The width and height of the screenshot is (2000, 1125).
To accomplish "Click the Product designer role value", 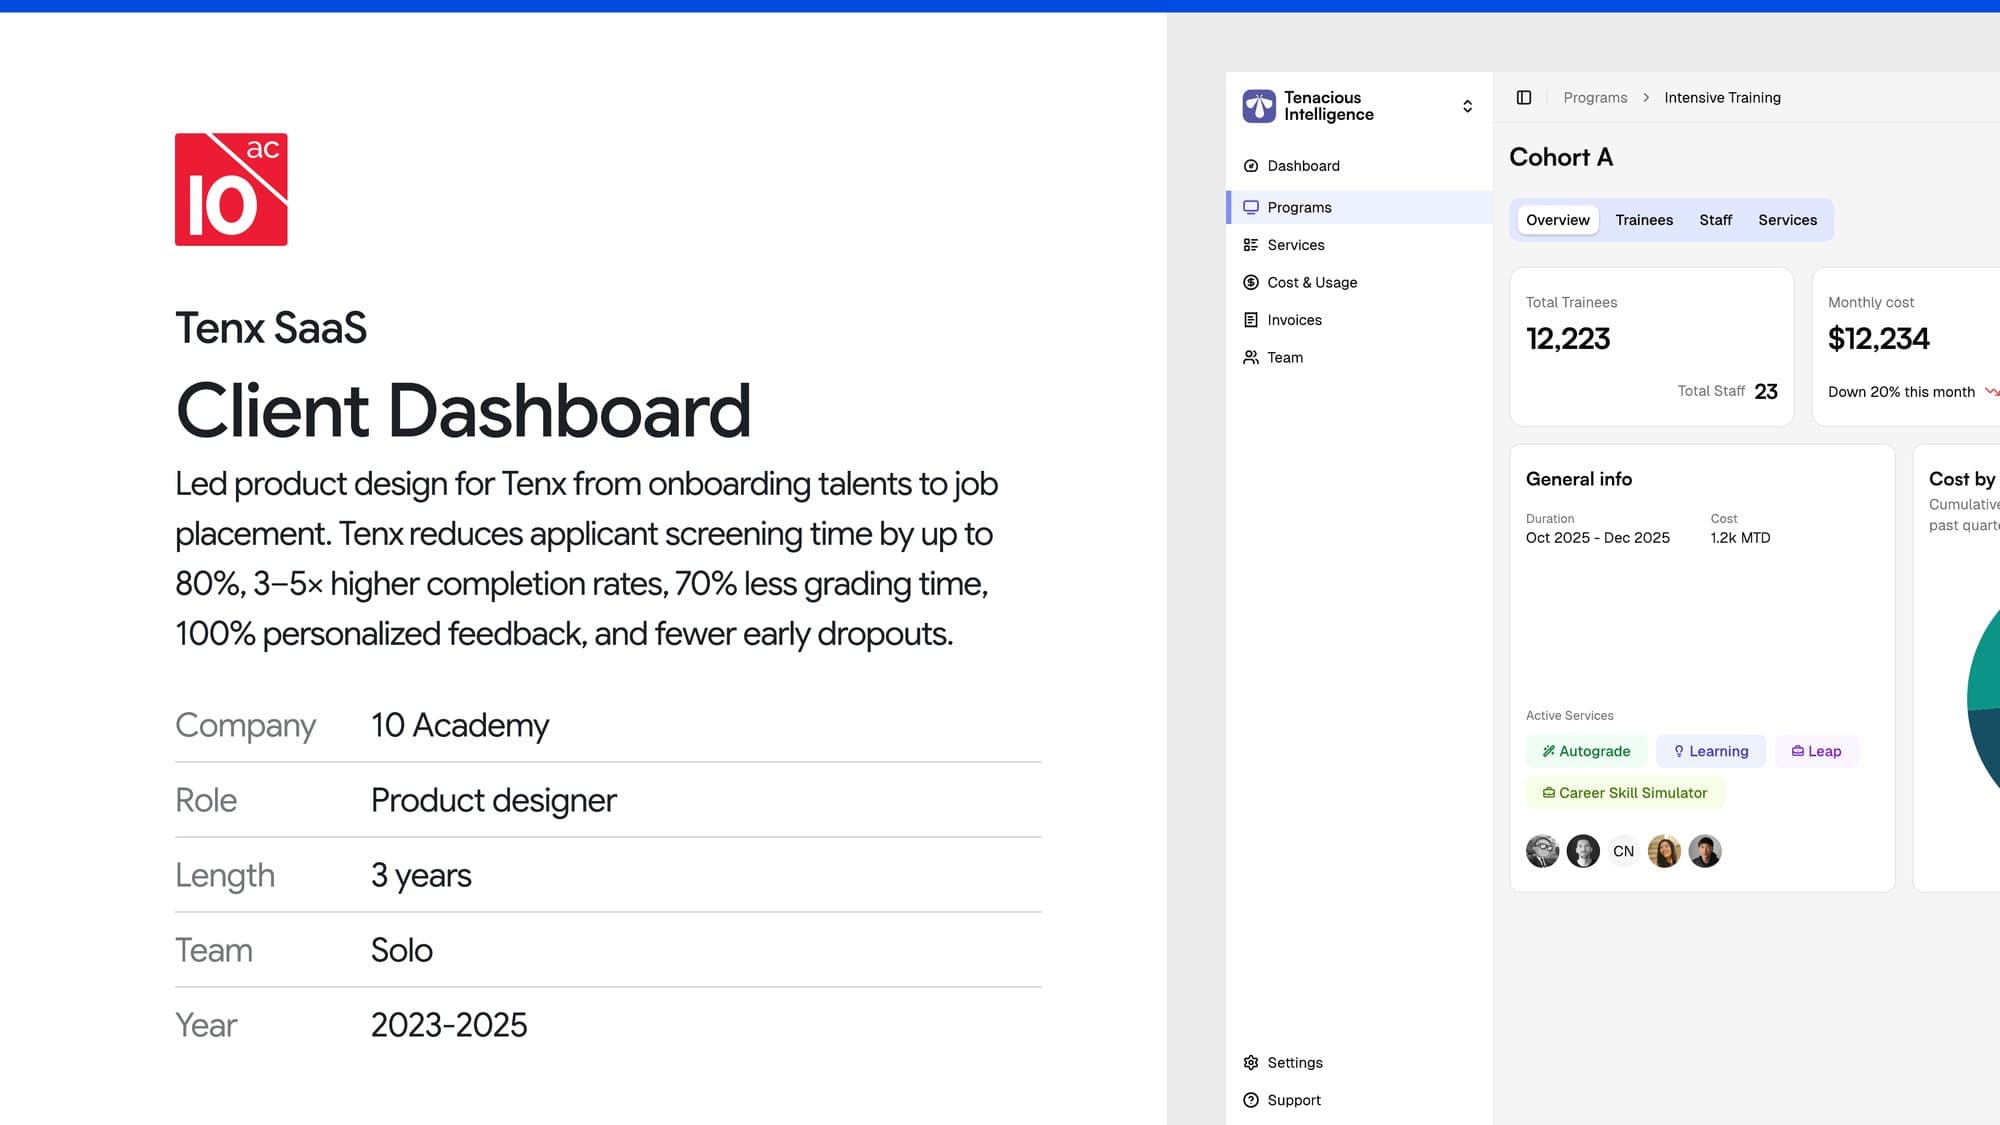I will (494, 800).
